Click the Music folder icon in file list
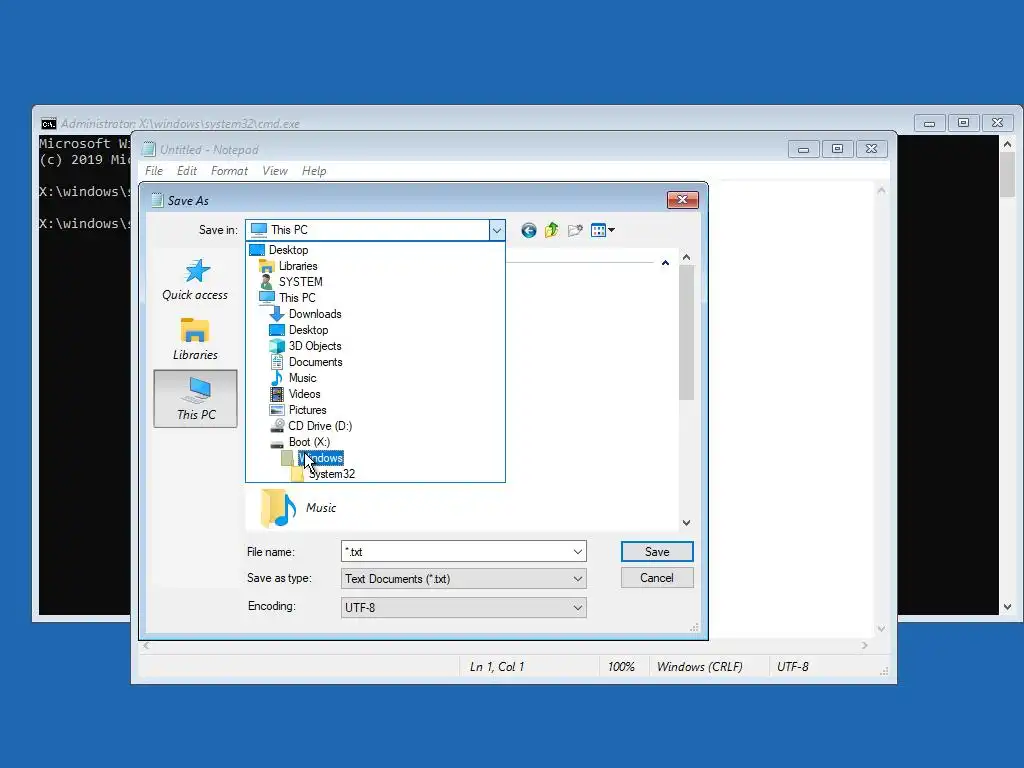The image size is (1024, 768). point(279,507)
